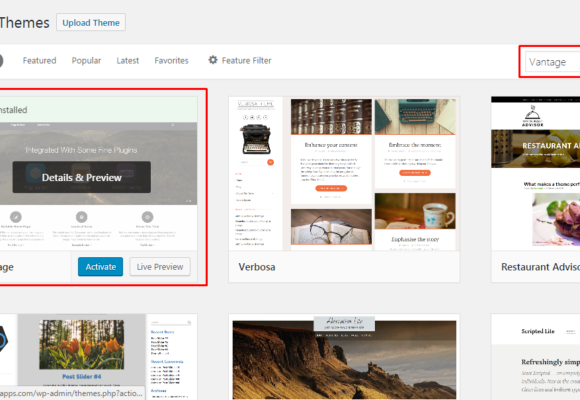Open Details & Preview overlay on Vantage
The height and width of the screenshot is (400, 580).
pos(81,177)
